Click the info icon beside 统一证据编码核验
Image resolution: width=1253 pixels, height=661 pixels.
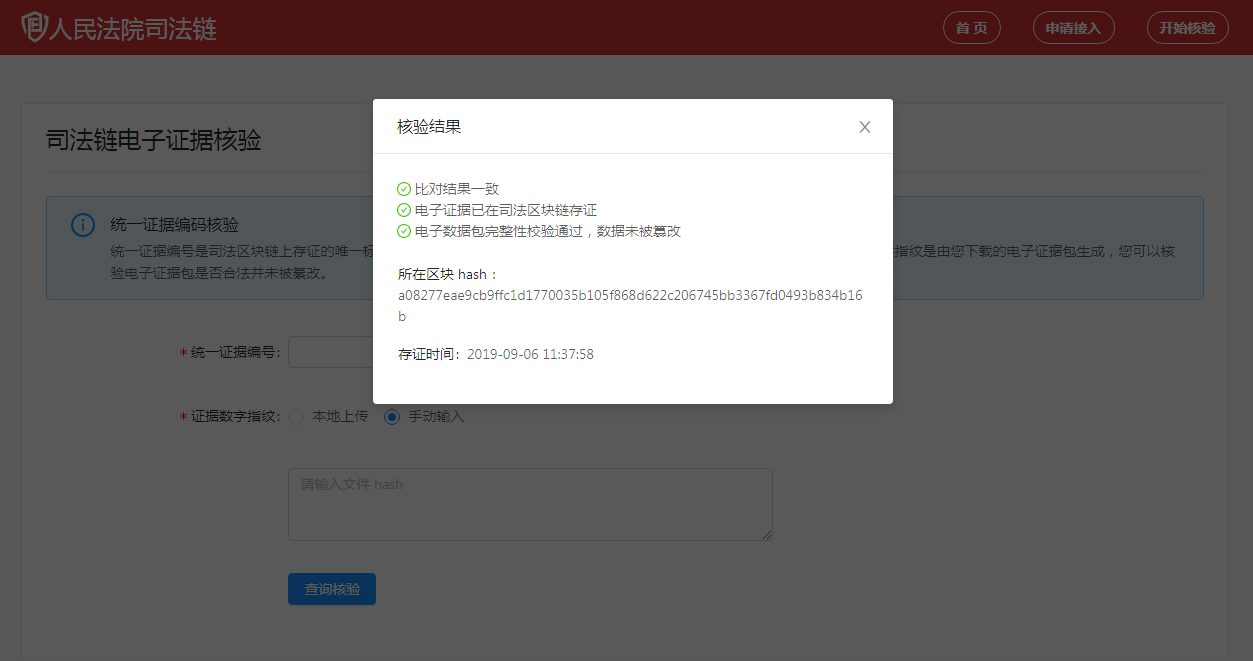[x=83, y=225]
